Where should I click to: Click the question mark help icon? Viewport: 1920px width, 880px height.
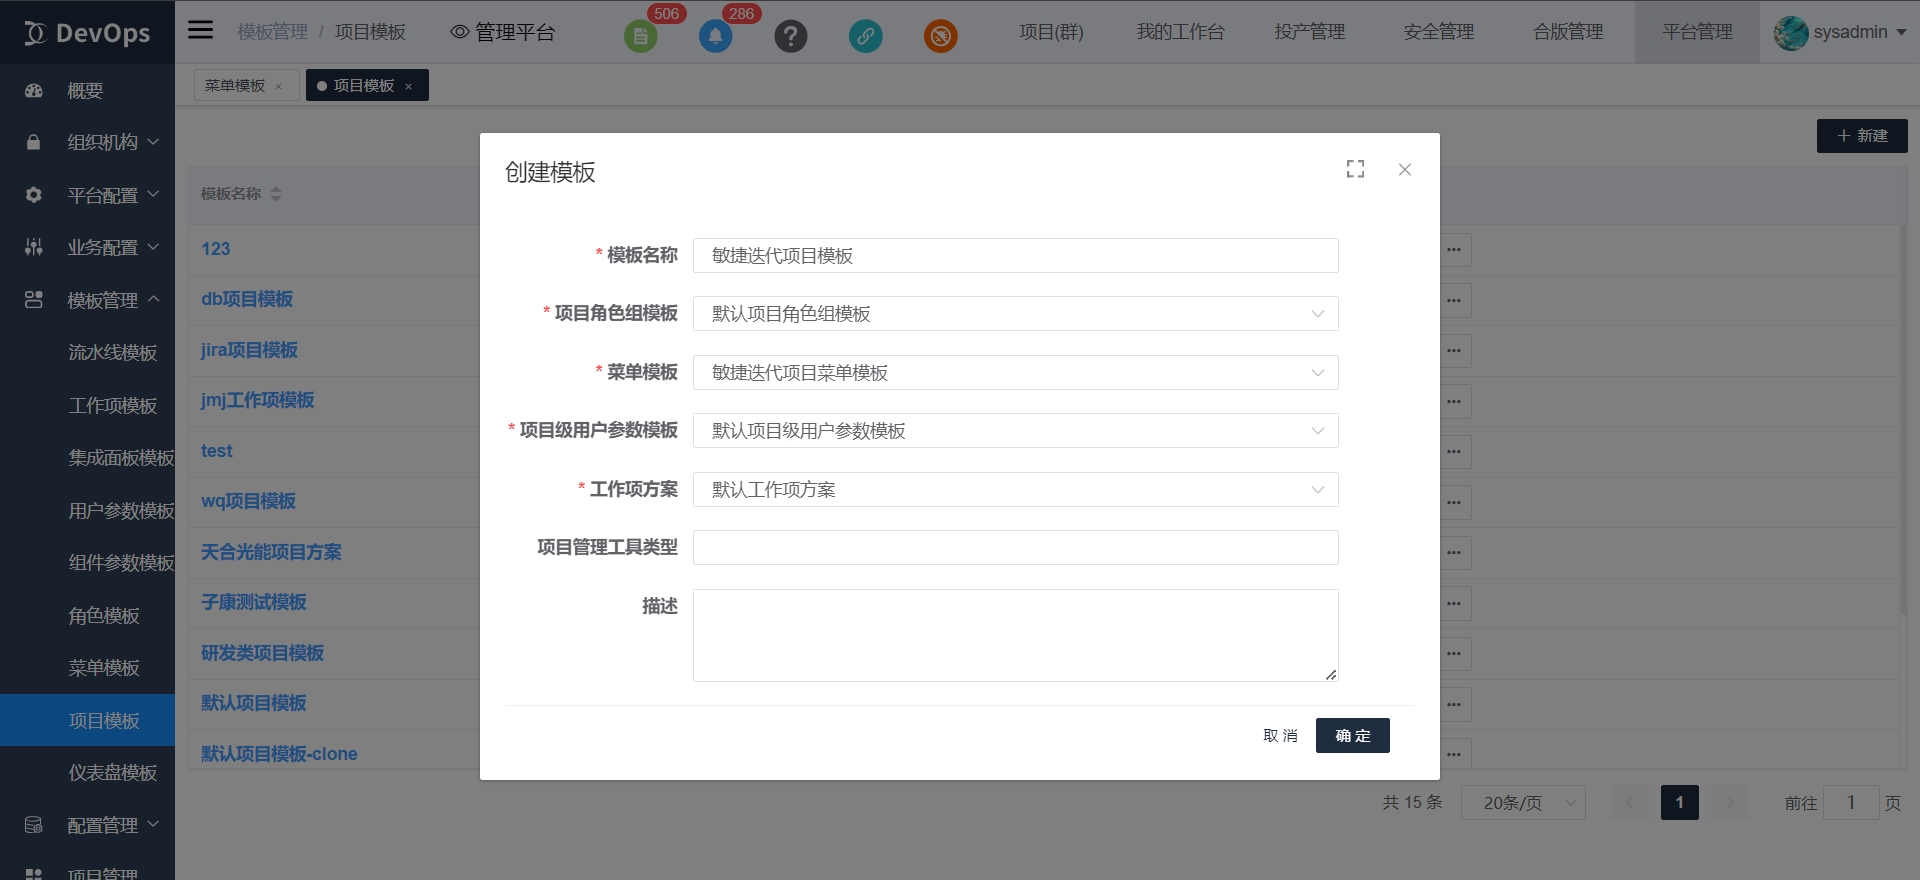pyautogui.click(x=790, y=37)
